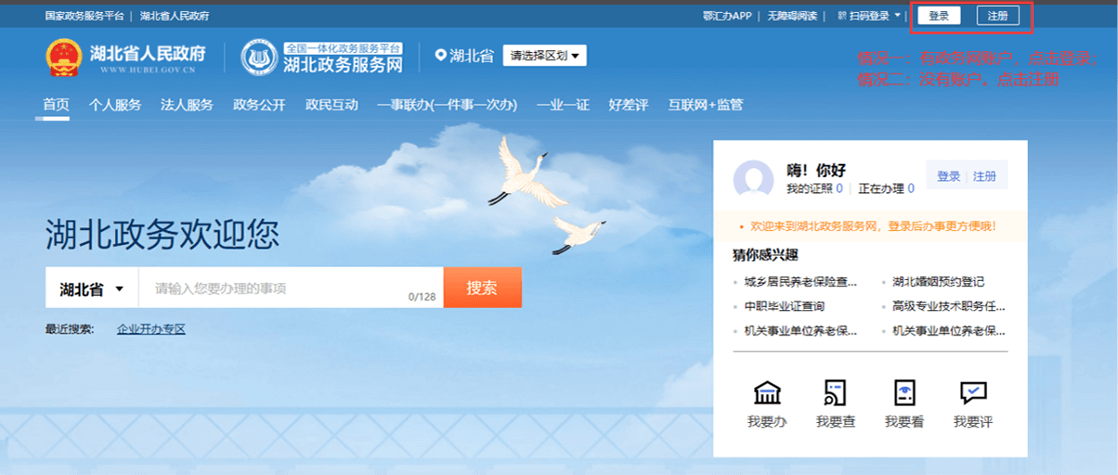Enable 无障碍阅读 mode

(x=791, y=16)
